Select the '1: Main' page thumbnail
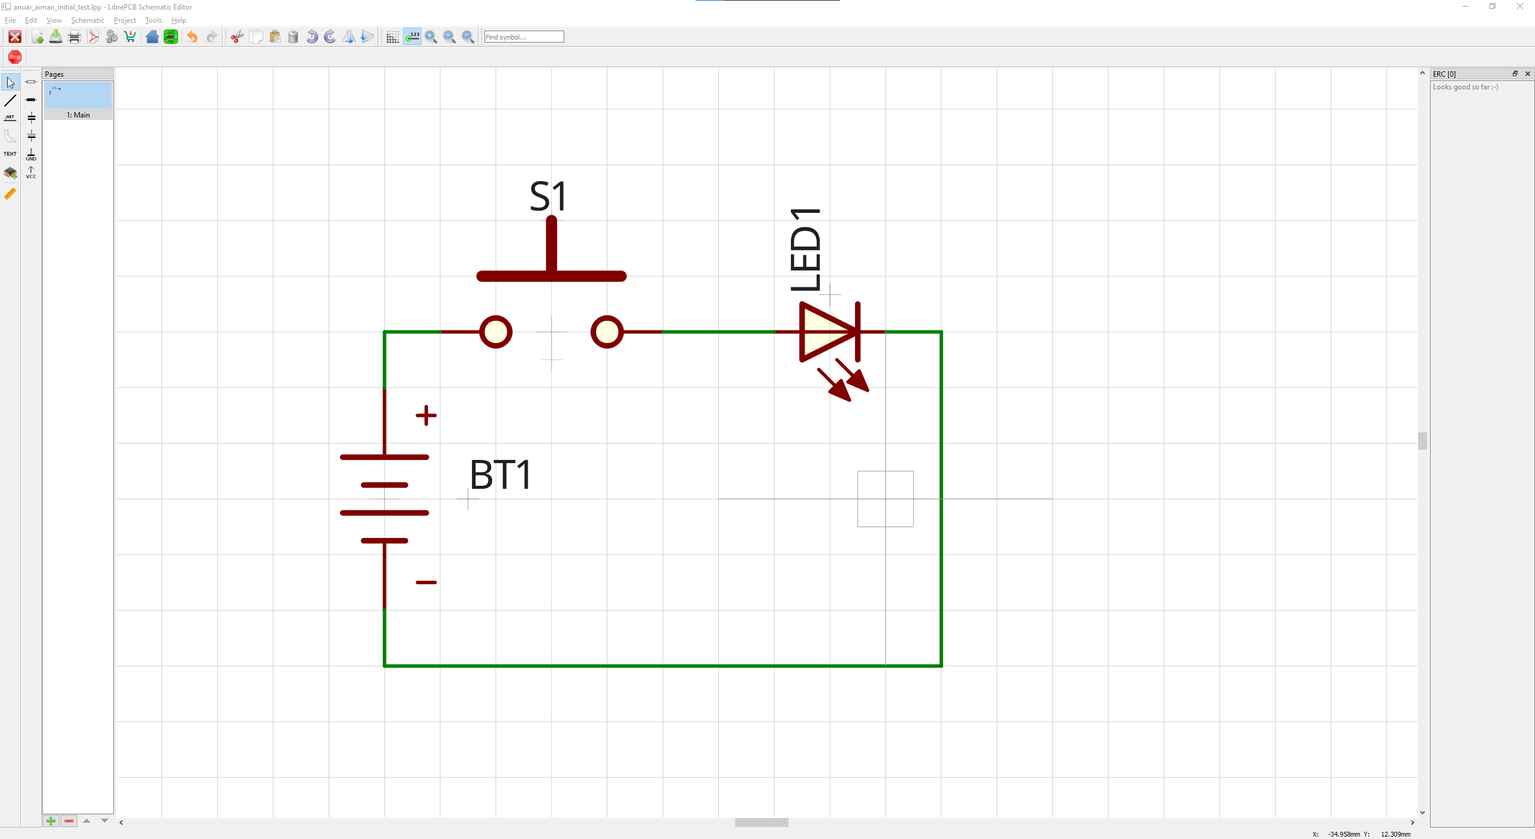The height and width of the screenshot is (839, 1535). pos(78,101)
